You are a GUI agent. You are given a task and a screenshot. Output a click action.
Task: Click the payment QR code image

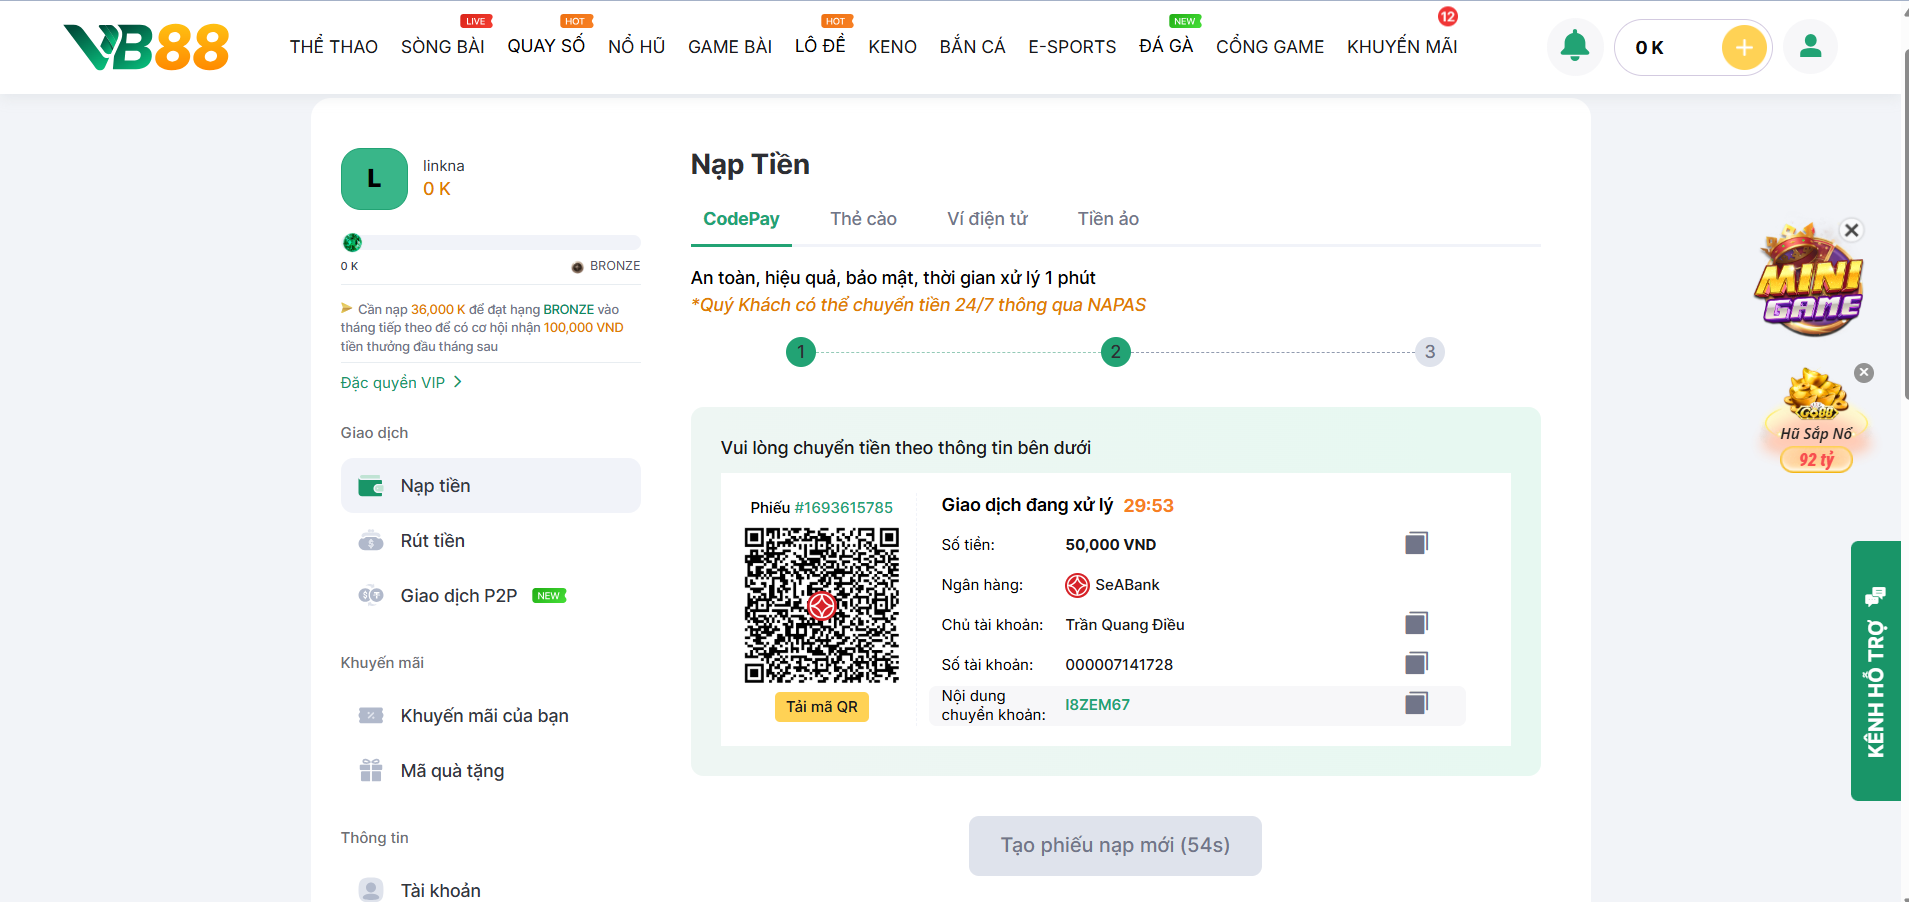[x=821, y=606]
